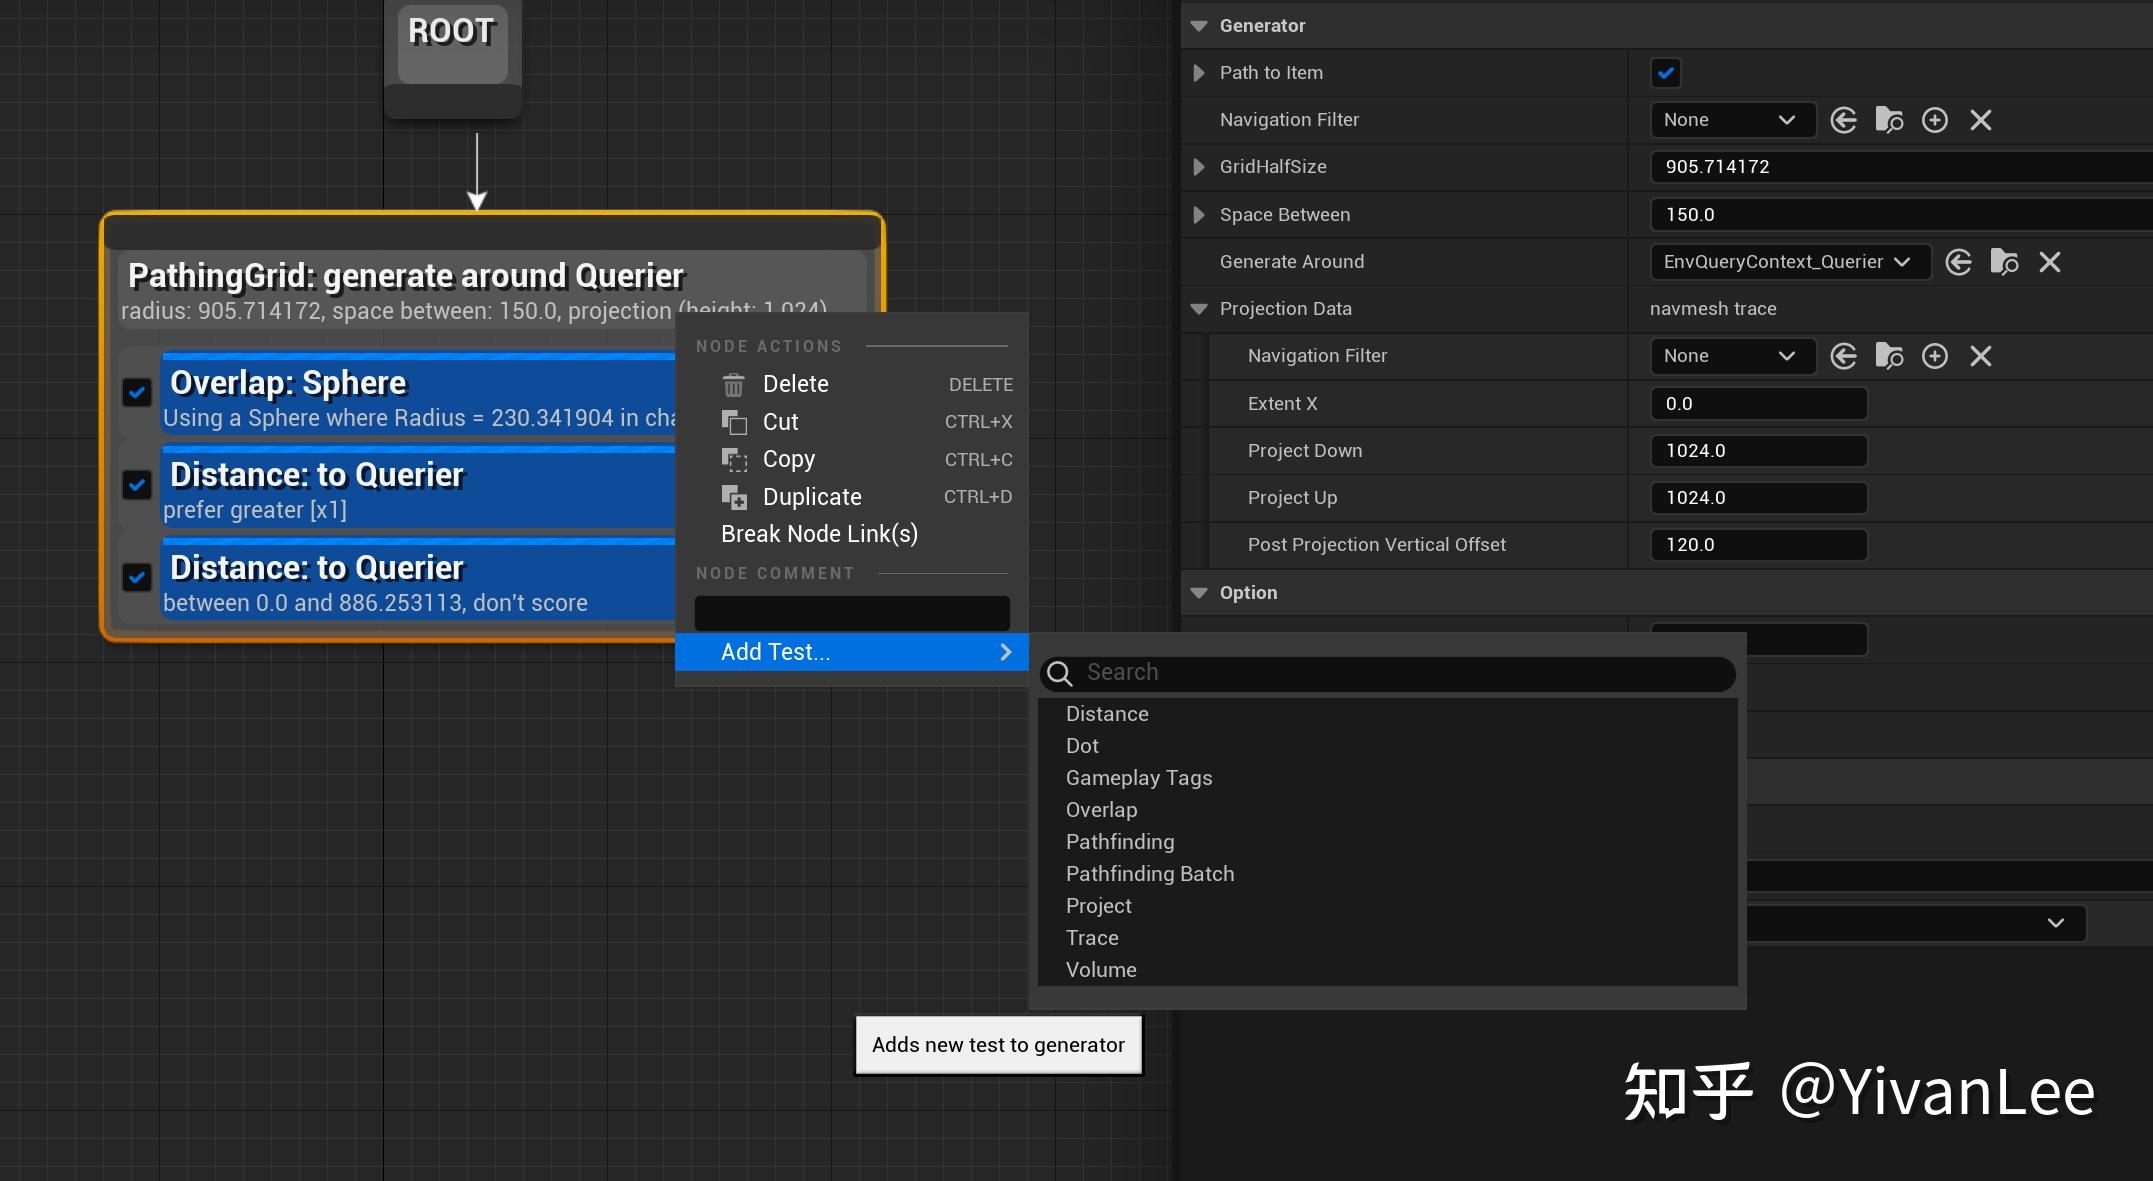The height and width of the screenshot is (1181, 2153).
Task: Click browse-to-asset icon in the top Navigation Filter row
Action: point(1889,120)
